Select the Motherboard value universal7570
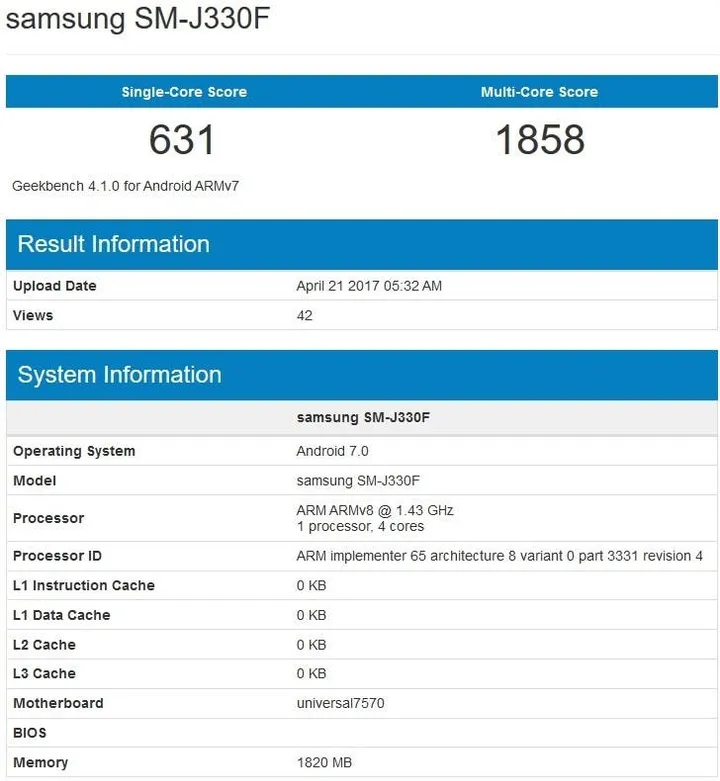 click(x=340, y=703)
